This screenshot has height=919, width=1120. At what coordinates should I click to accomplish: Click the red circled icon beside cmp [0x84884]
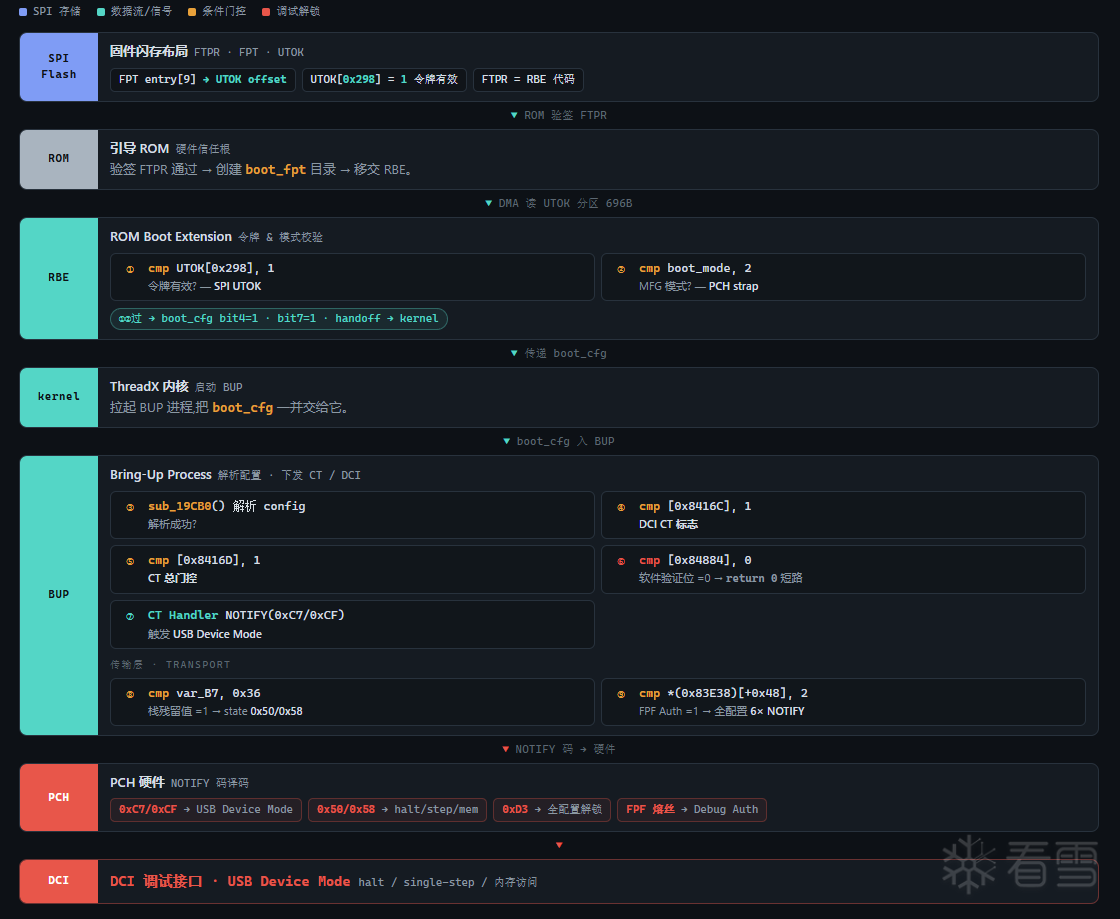click(x=621, y=561)
